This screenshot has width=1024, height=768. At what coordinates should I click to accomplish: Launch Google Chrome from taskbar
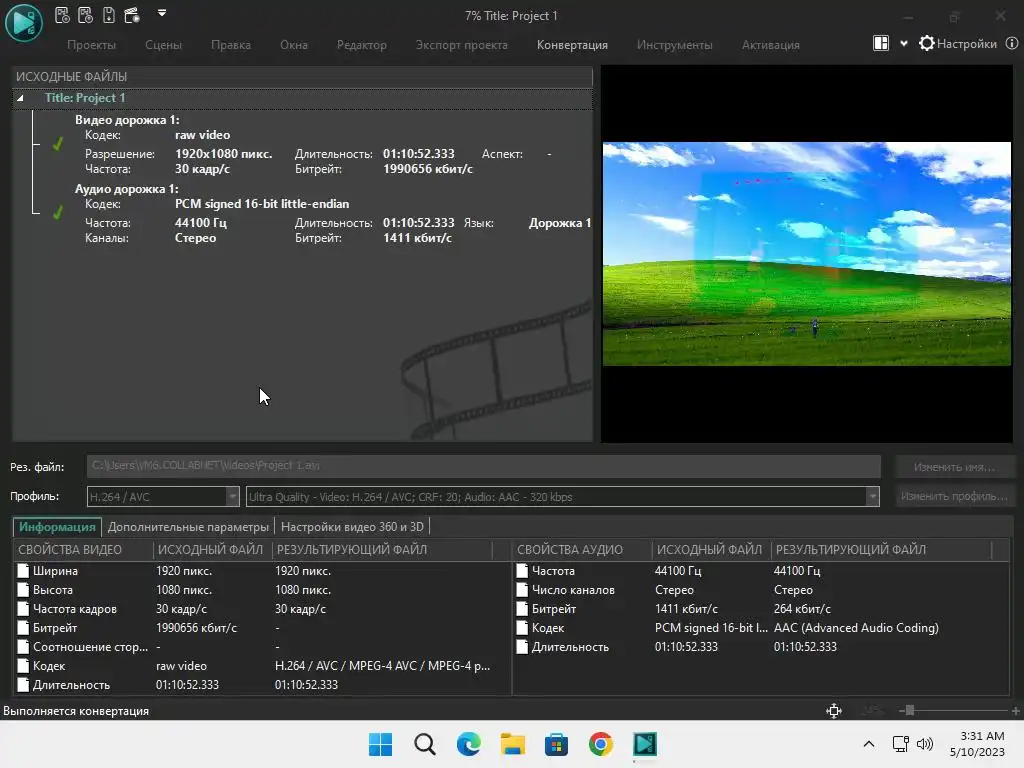tap(601, 744)
